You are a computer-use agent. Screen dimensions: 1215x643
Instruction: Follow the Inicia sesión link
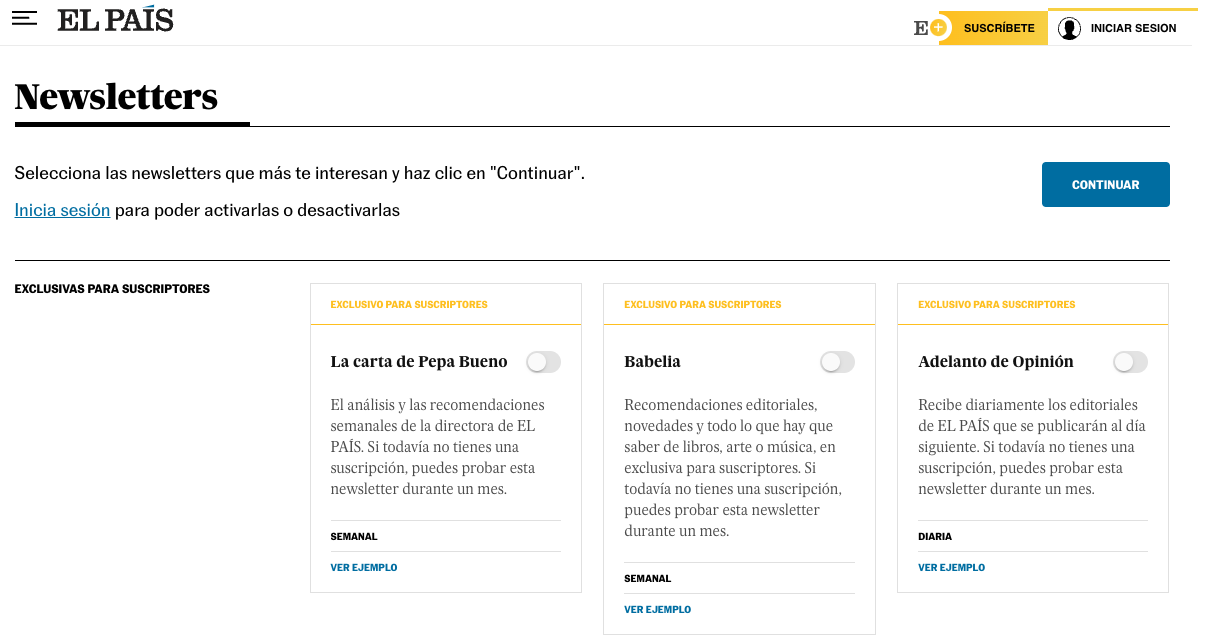(x=62, y=210)
